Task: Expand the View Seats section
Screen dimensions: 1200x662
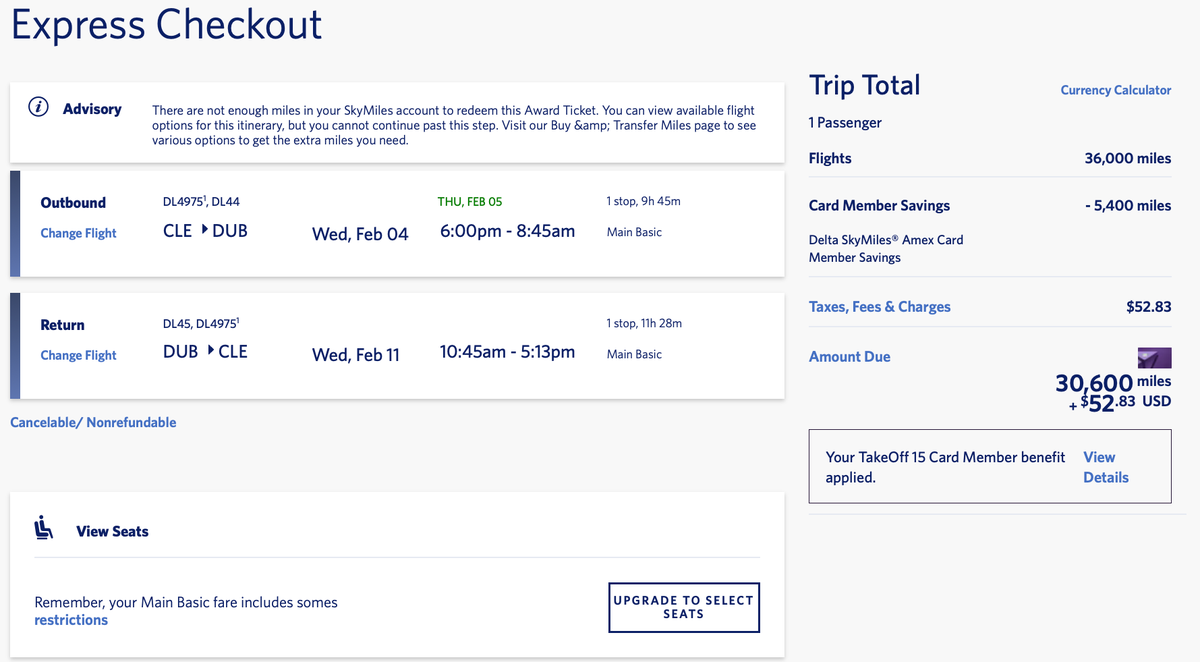Action: pyautogui.click(x=112, y=531)
